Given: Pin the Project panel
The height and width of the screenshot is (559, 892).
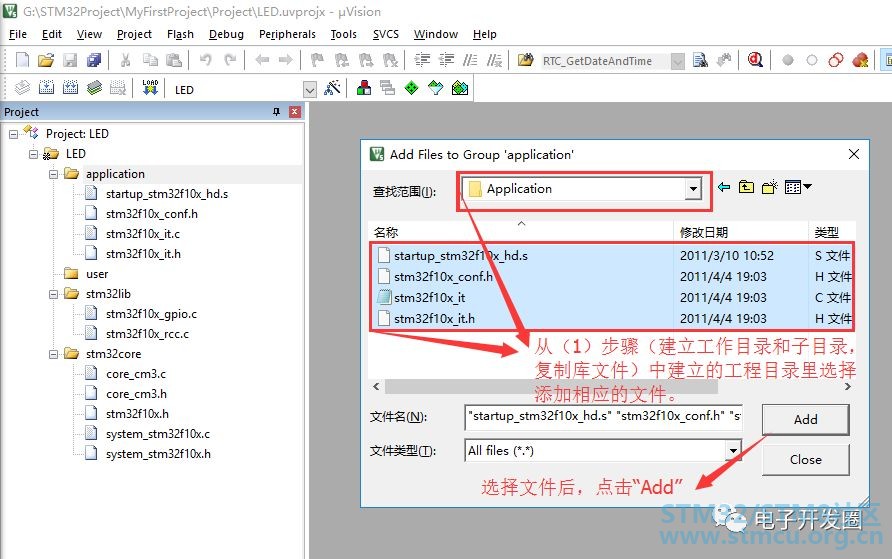Looking at the screenshot, I should coord(276,111).
